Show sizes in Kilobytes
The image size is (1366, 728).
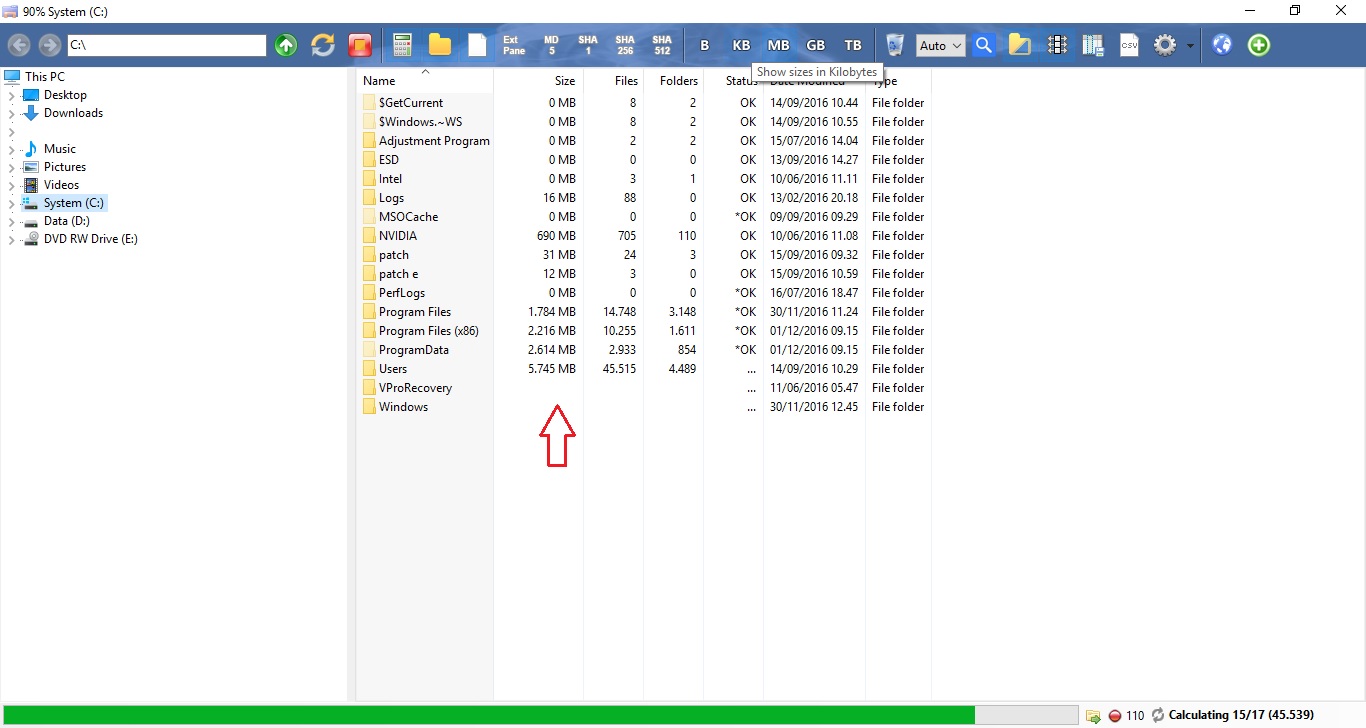tap(741, 45)
